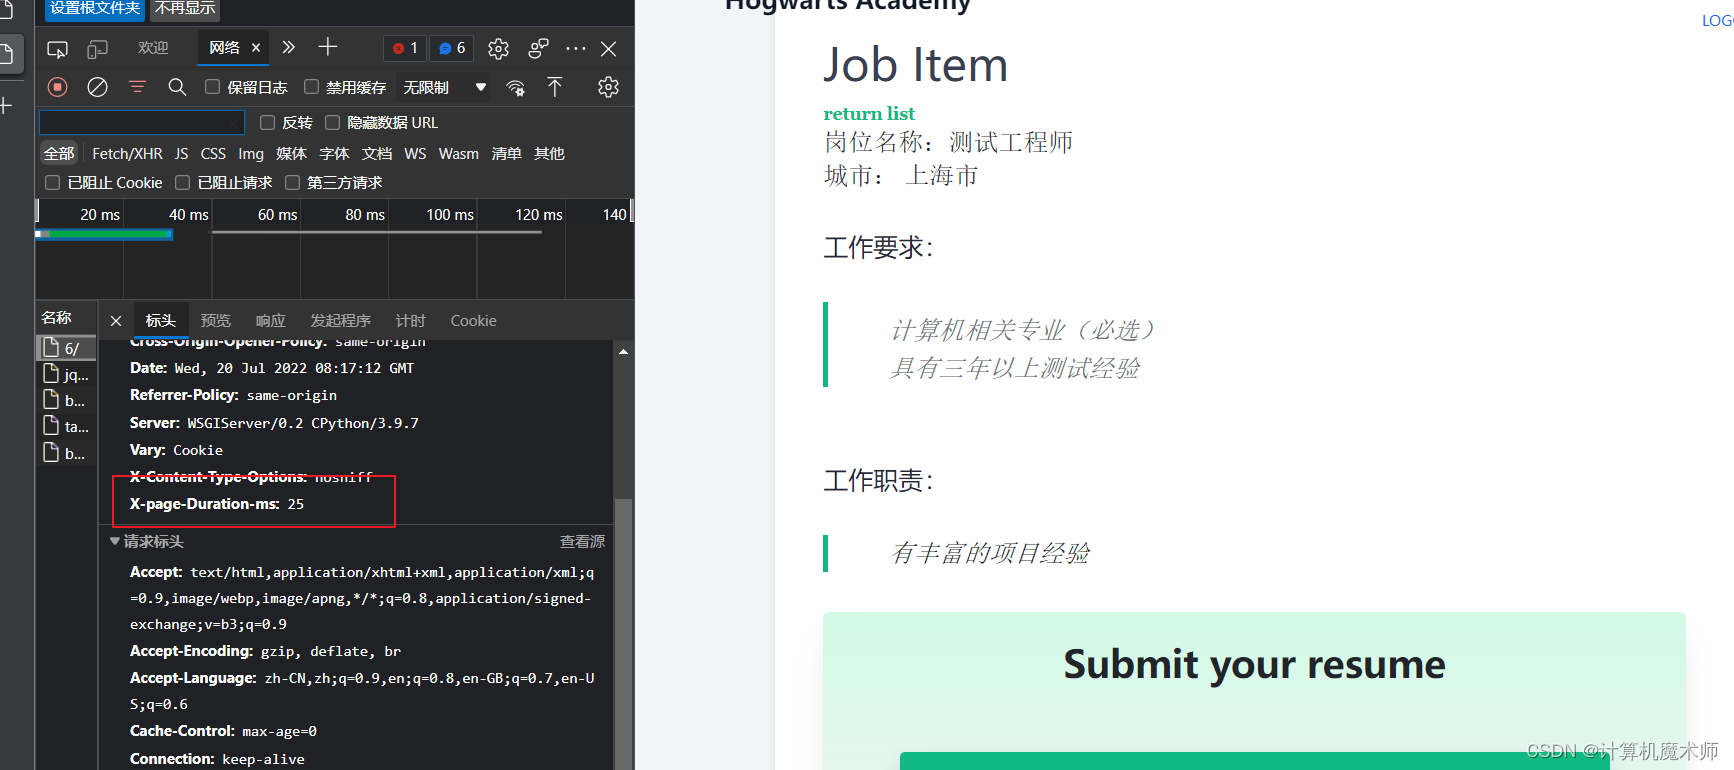Click the 60 ms timeline marker
The height and width of the screenshot is (770, 1734).
click(277, 214)
